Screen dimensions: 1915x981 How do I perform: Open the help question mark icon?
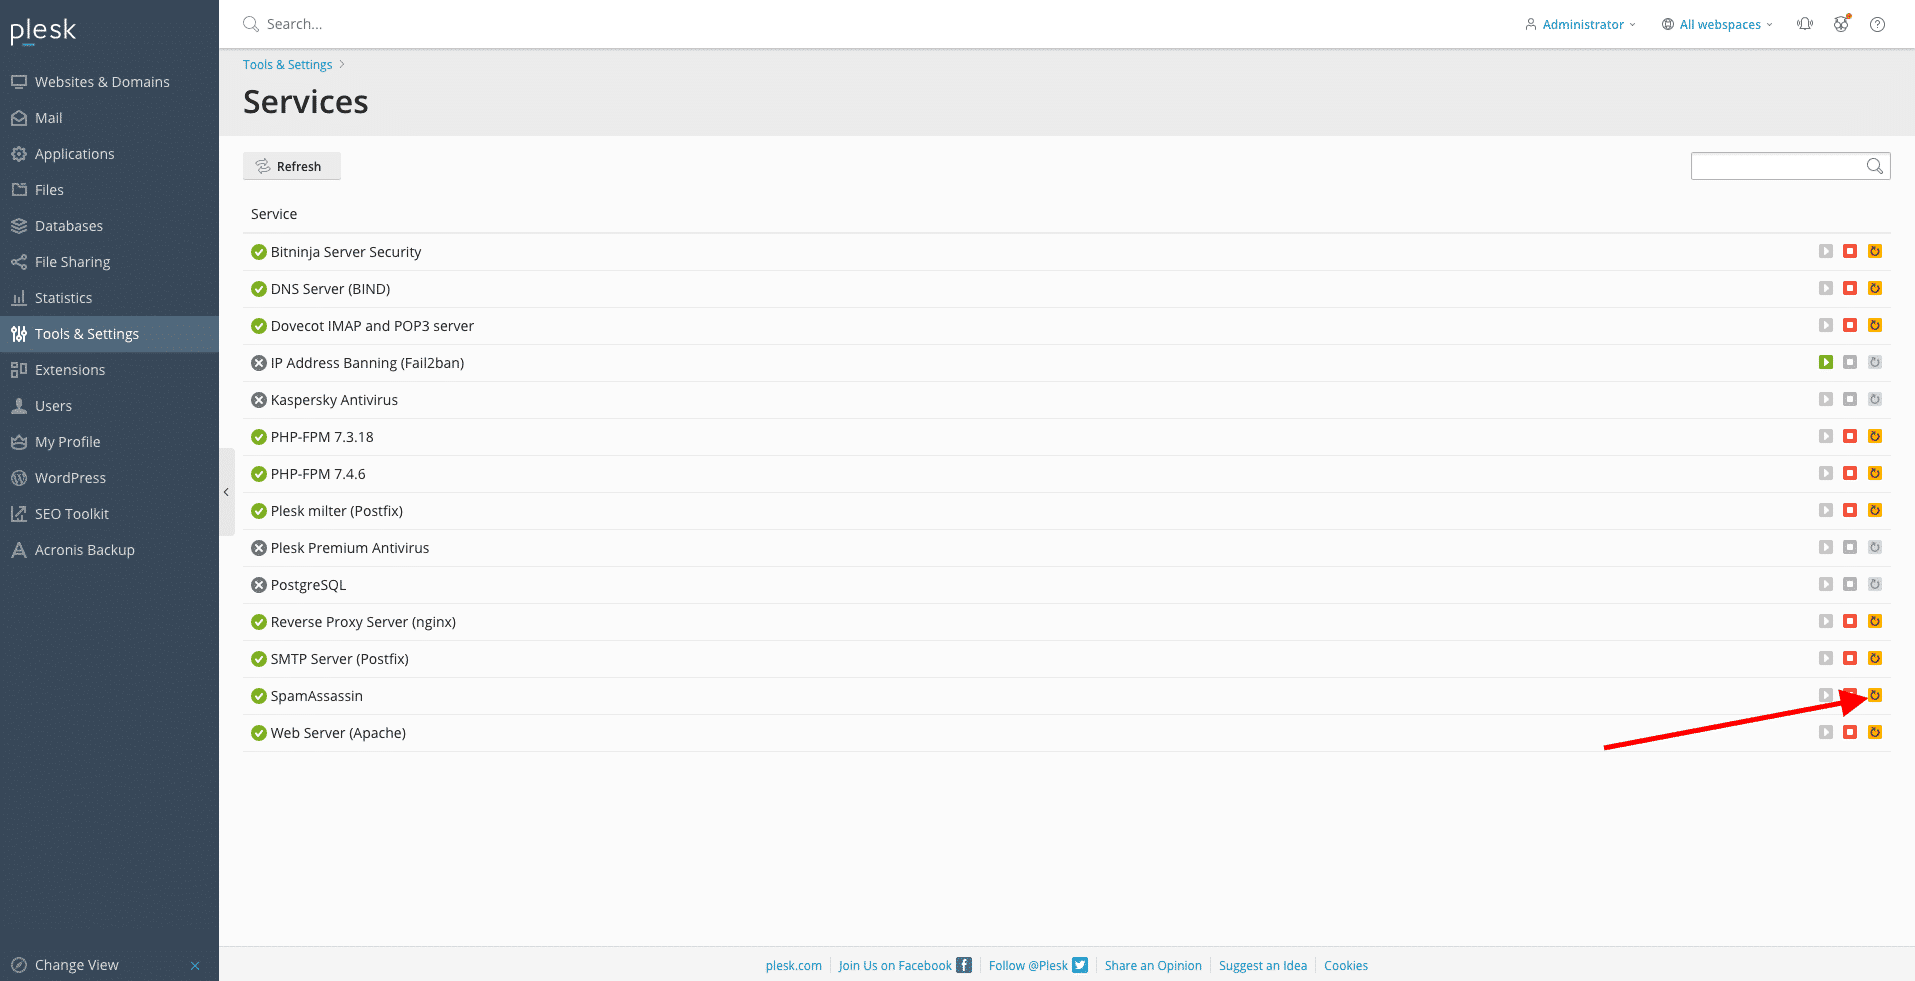1877,25
